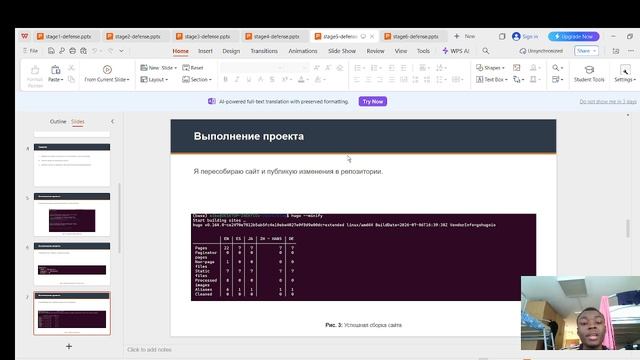The width and height of the screenshot is (640, 360).
Task: Add a new slide with plus icon
Action: pyautogui.click(x=69, y=346)
